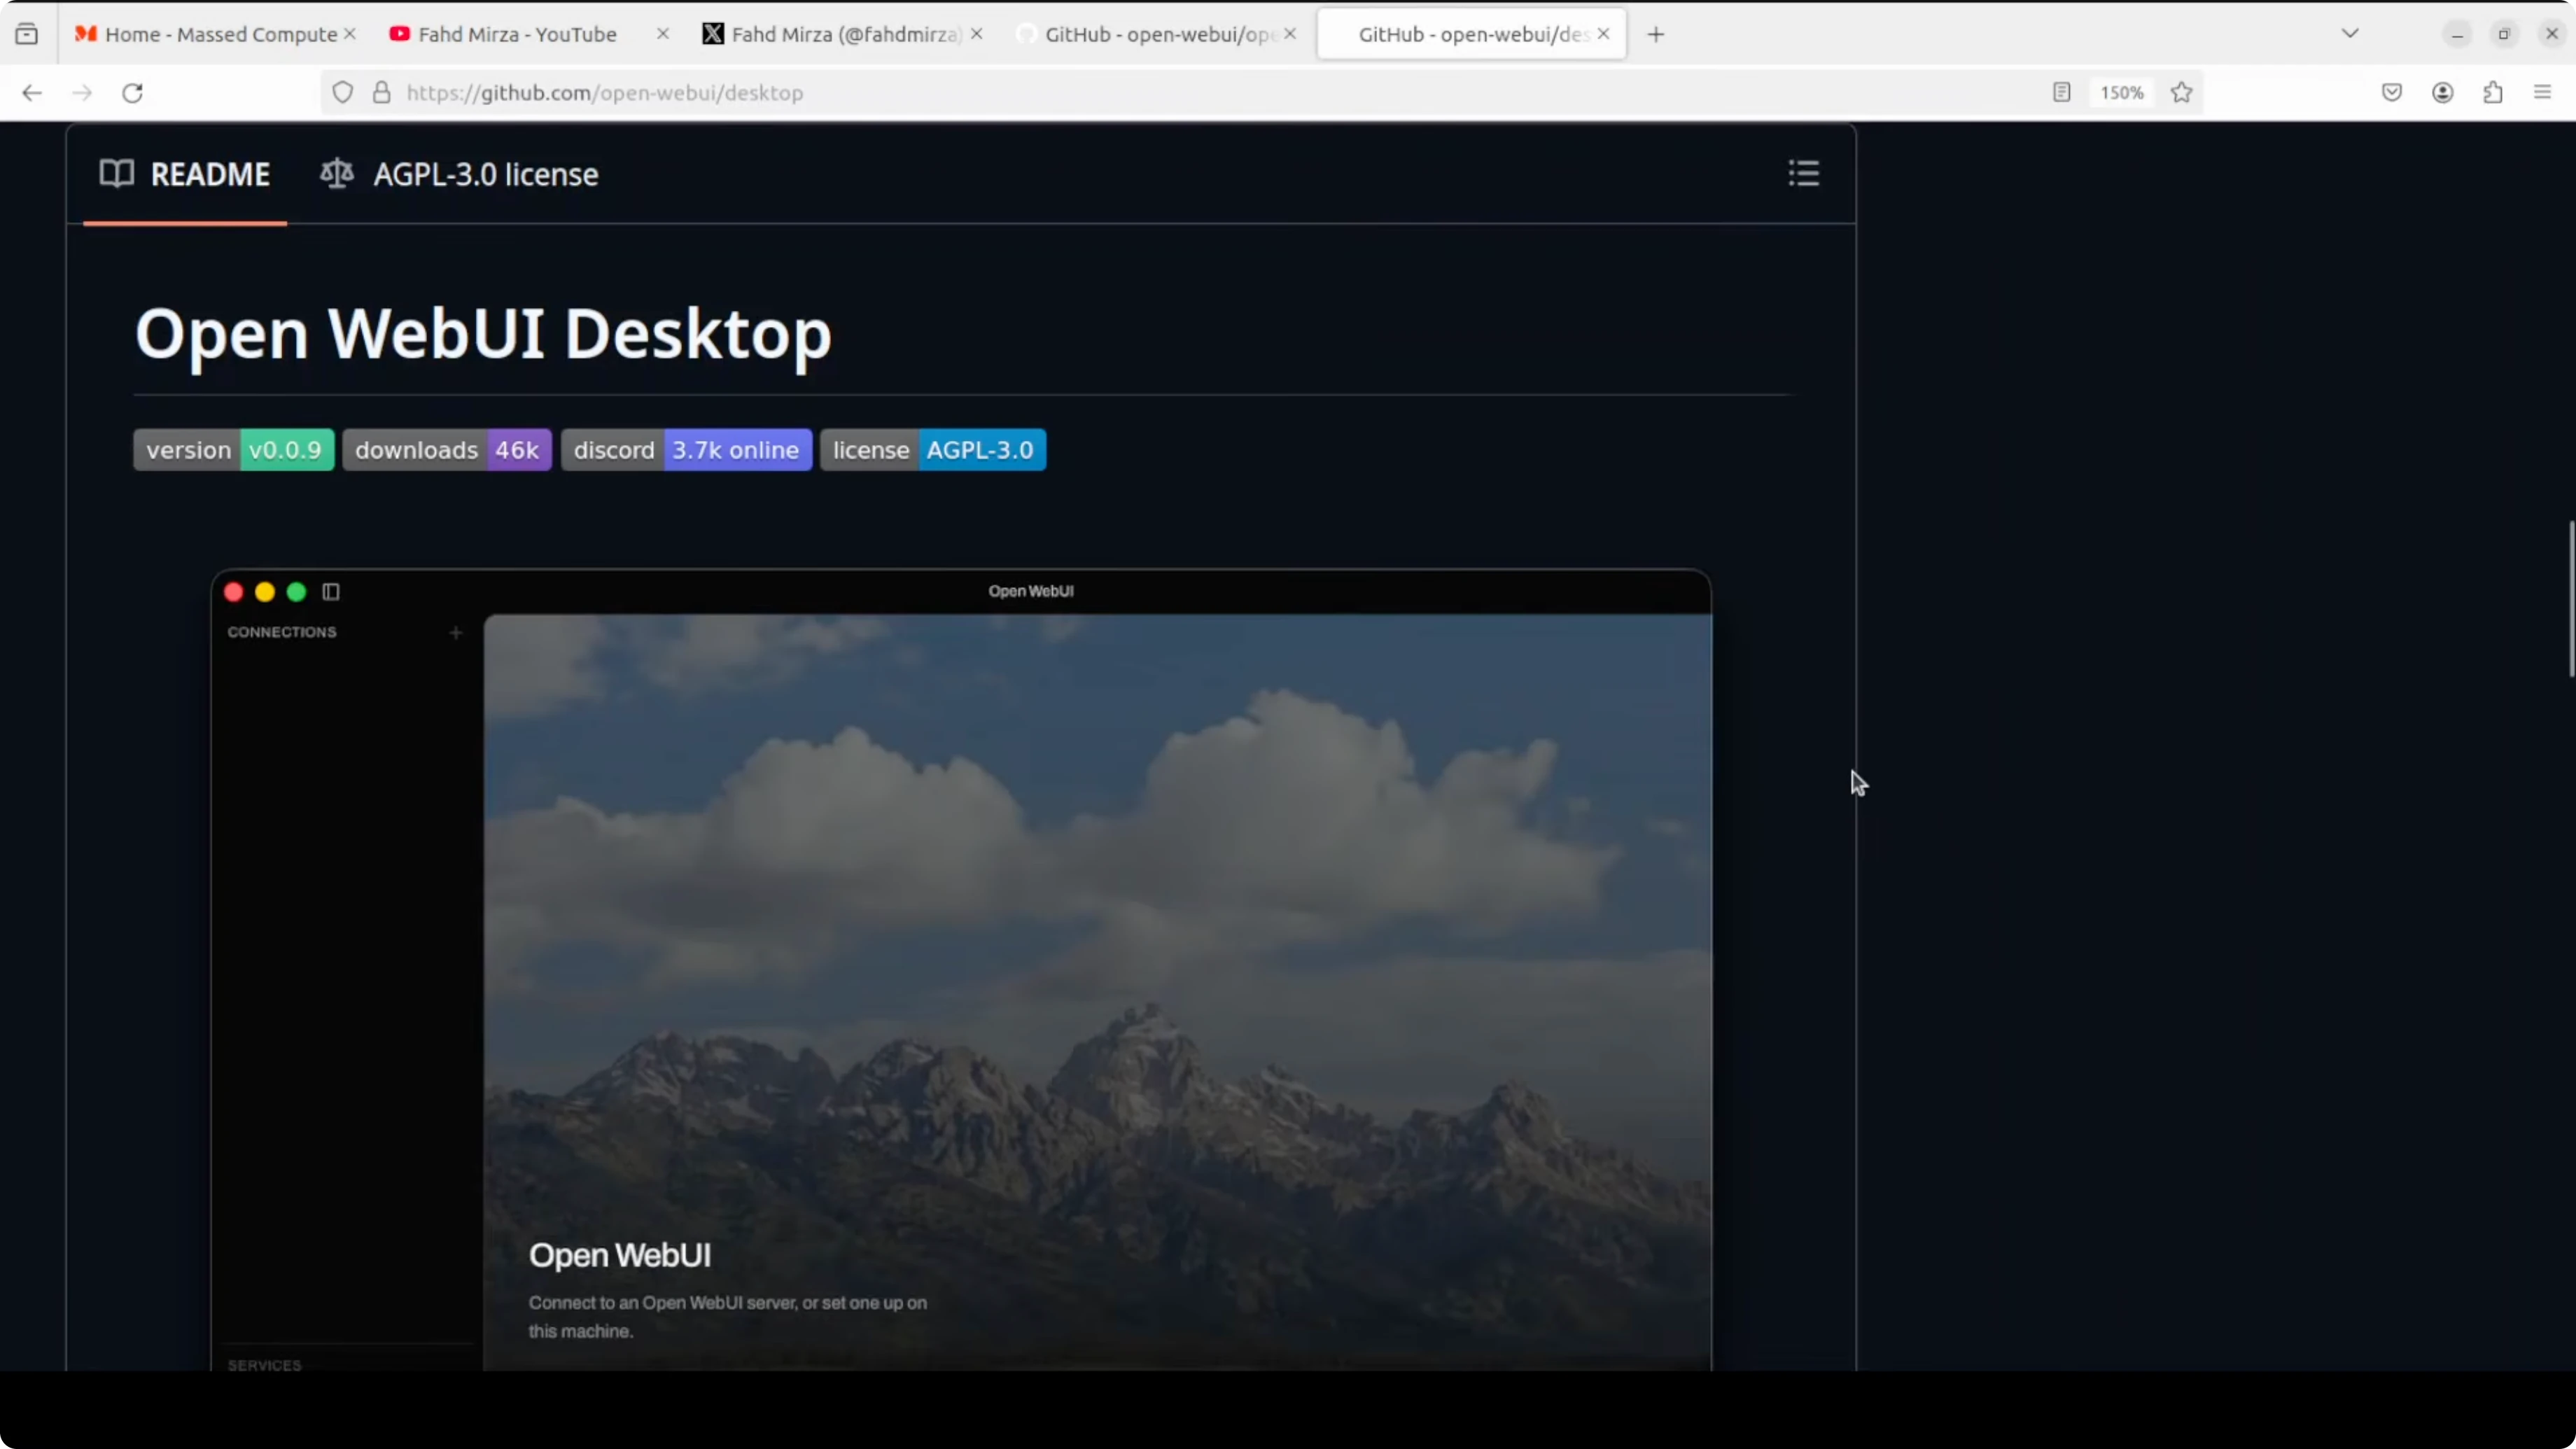Toggle reader view icon in the address bar
This screenshot has width=2576, height=1449.
(2061, 93)
